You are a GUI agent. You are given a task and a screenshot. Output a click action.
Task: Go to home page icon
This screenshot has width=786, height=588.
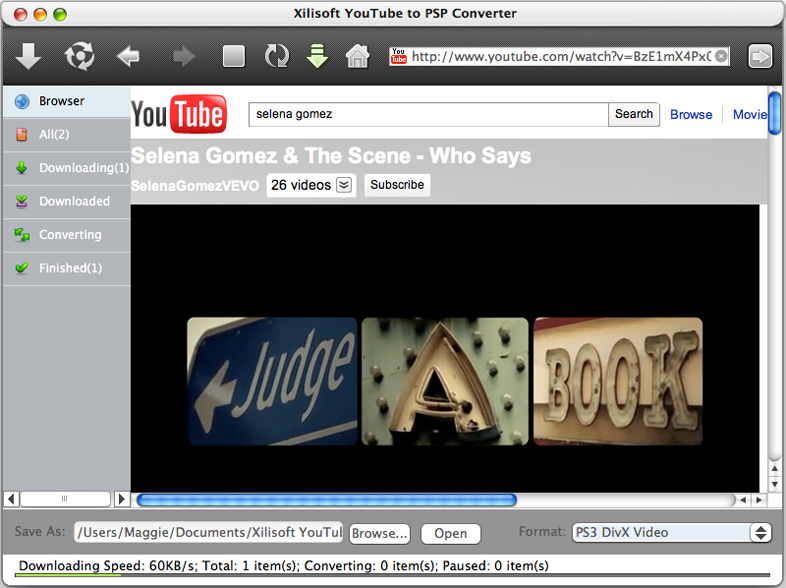(x=357, y=56)
